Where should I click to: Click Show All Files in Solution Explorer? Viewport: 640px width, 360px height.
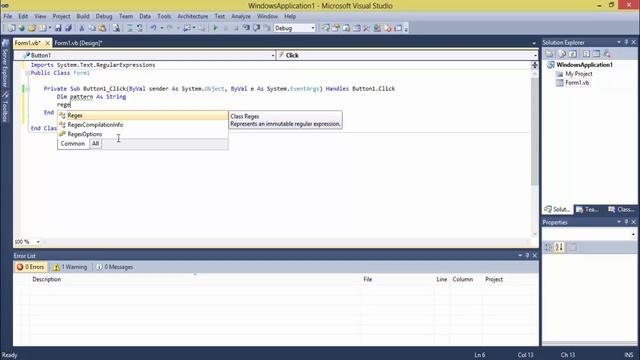562,54
